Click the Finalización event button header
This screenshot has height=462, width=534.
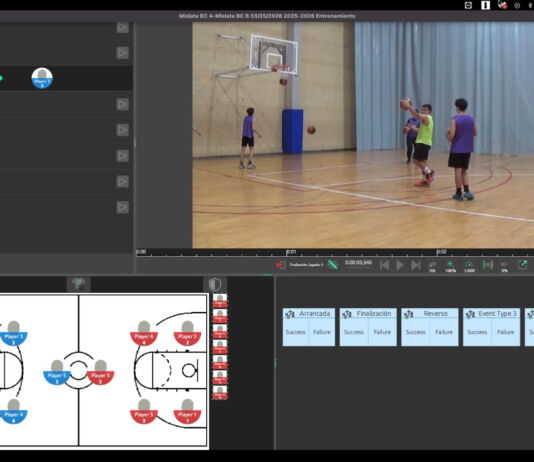[x=368, y=314]
